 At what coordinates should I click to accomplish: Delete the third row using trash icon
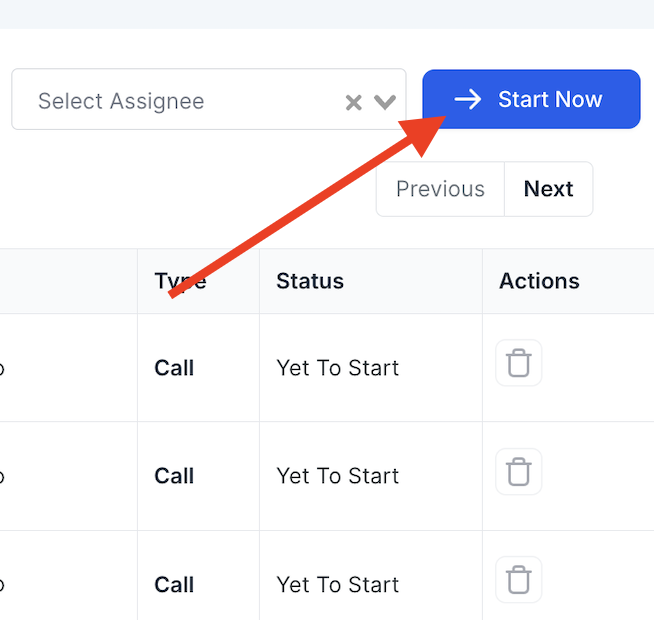coord(519,580)
